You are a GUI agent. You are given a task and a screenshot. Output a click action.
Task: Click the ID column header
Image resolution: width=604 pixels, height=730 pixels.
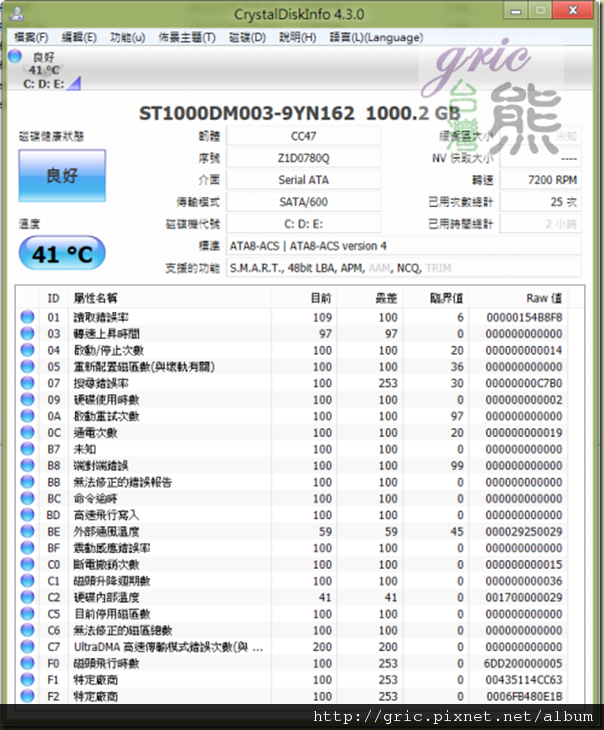[54, 298]
